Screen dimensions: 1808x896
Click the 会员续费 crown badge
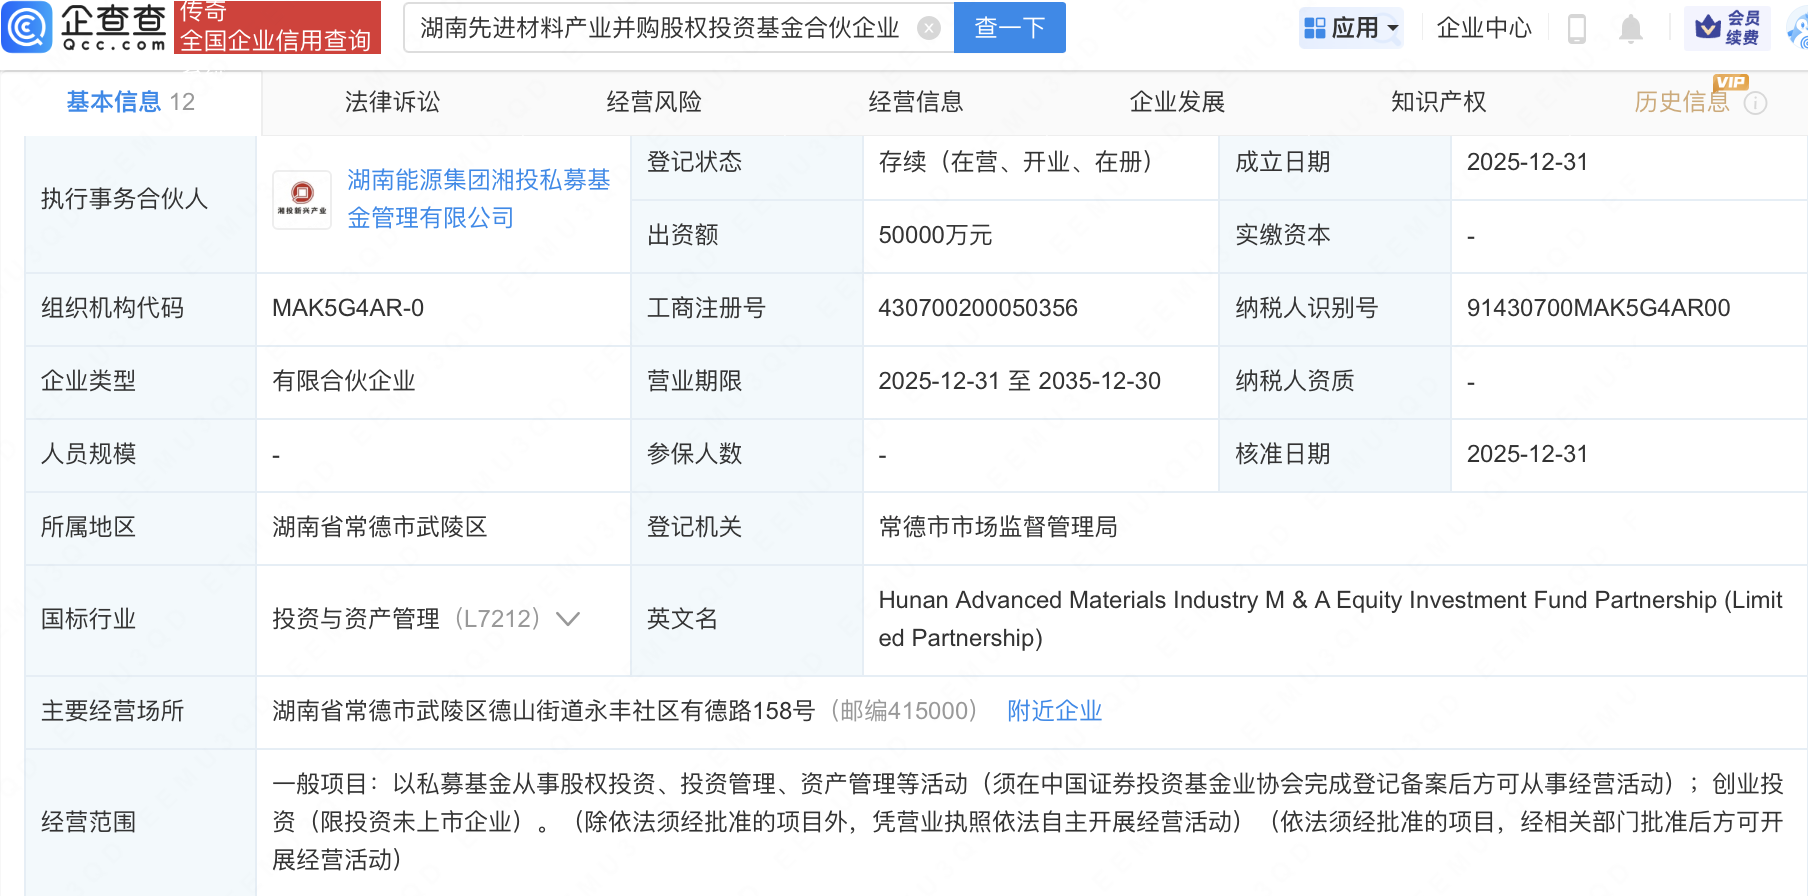[x=1727, y=28]
